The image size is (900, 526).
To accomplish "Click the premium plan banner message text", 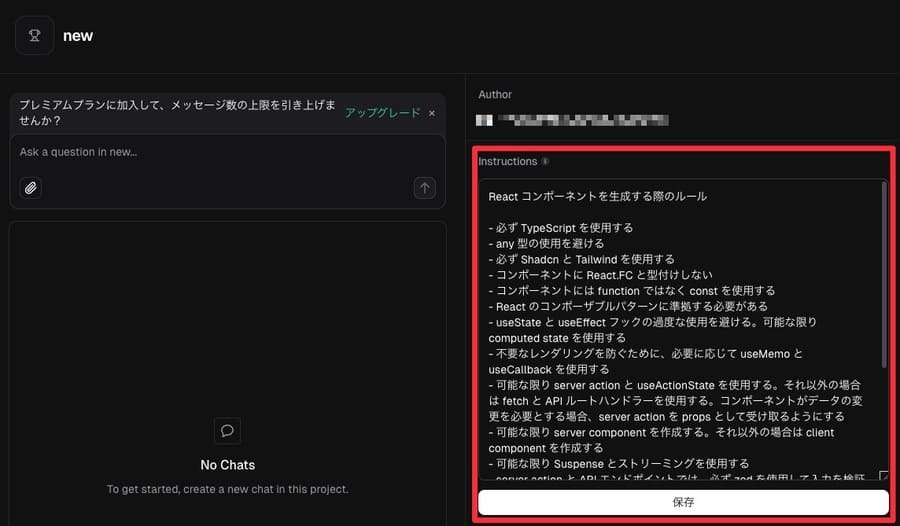I will pos(177,113).
